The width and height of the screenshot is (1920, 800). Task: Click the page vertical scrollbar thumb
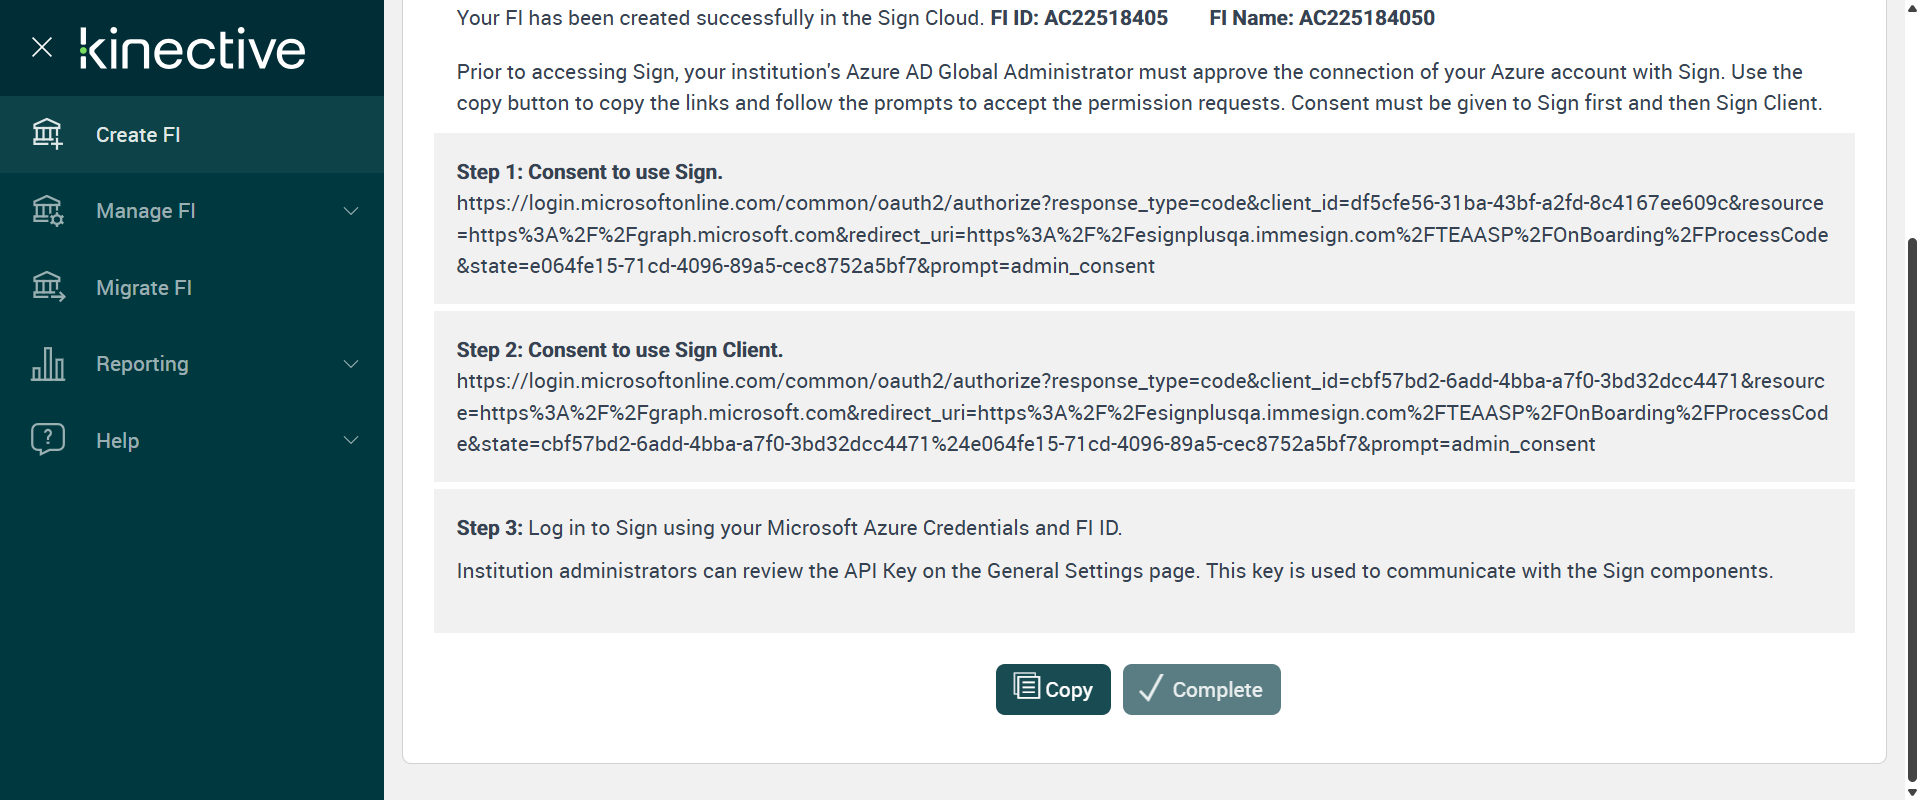(1912, 500)
